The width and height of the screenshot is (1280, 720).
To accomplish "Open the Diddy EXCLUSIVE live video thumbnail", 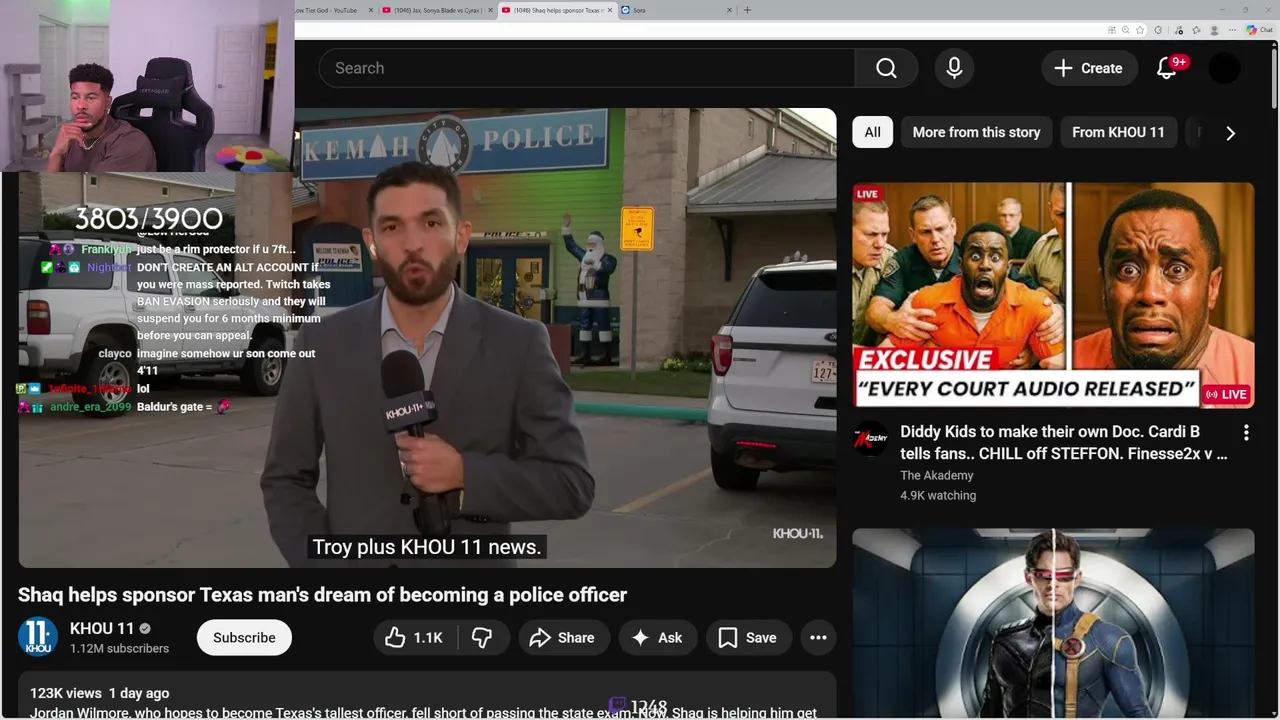I will [x=1053, y=295].
